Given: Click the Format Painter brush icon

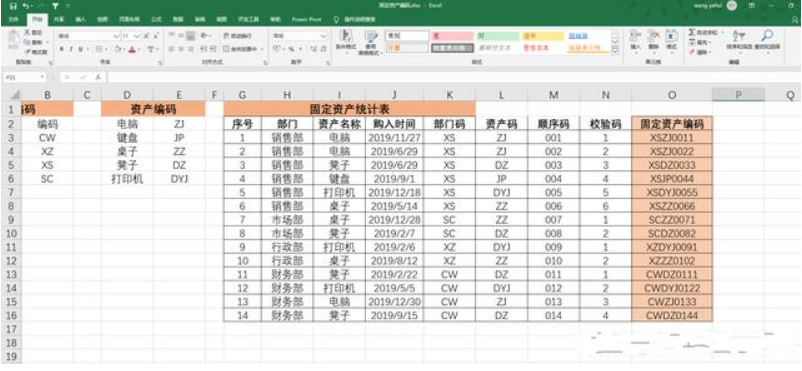Looking at the screenshot, I should tap(27, 52).
